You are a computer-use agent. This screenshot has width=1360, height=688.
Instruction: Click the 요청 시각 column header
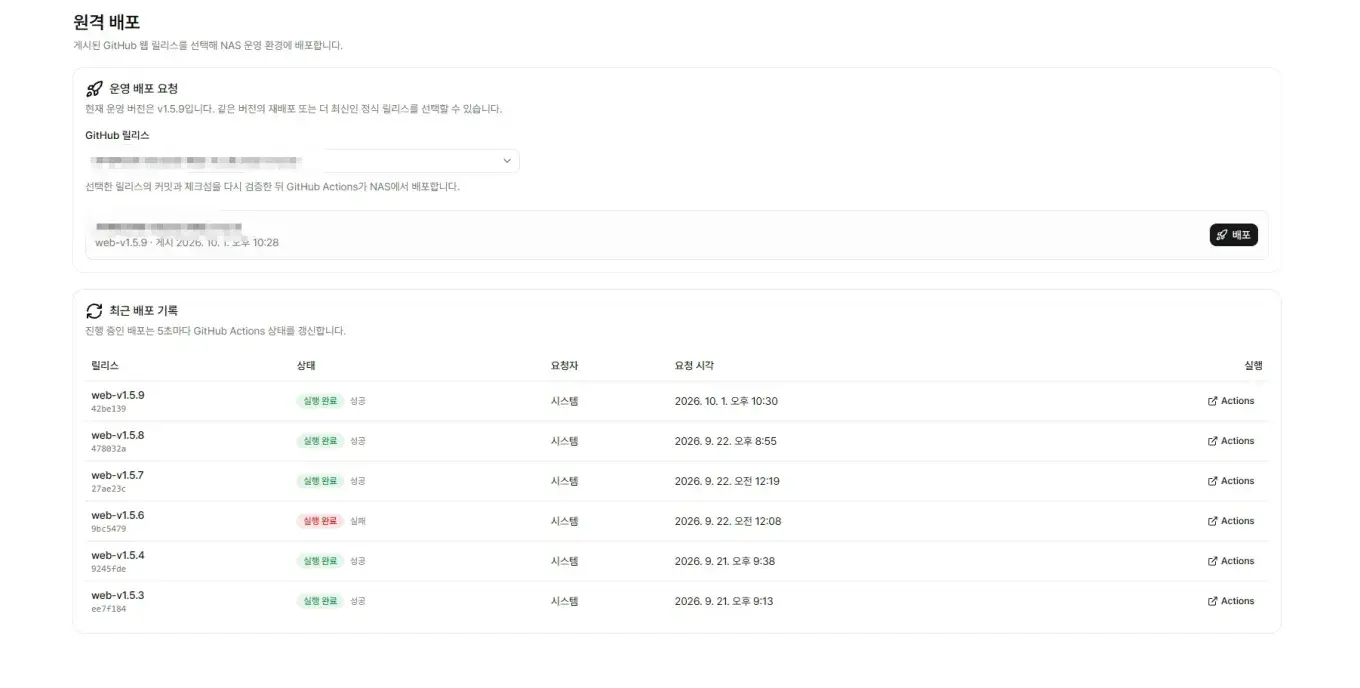tap(694, 366)
